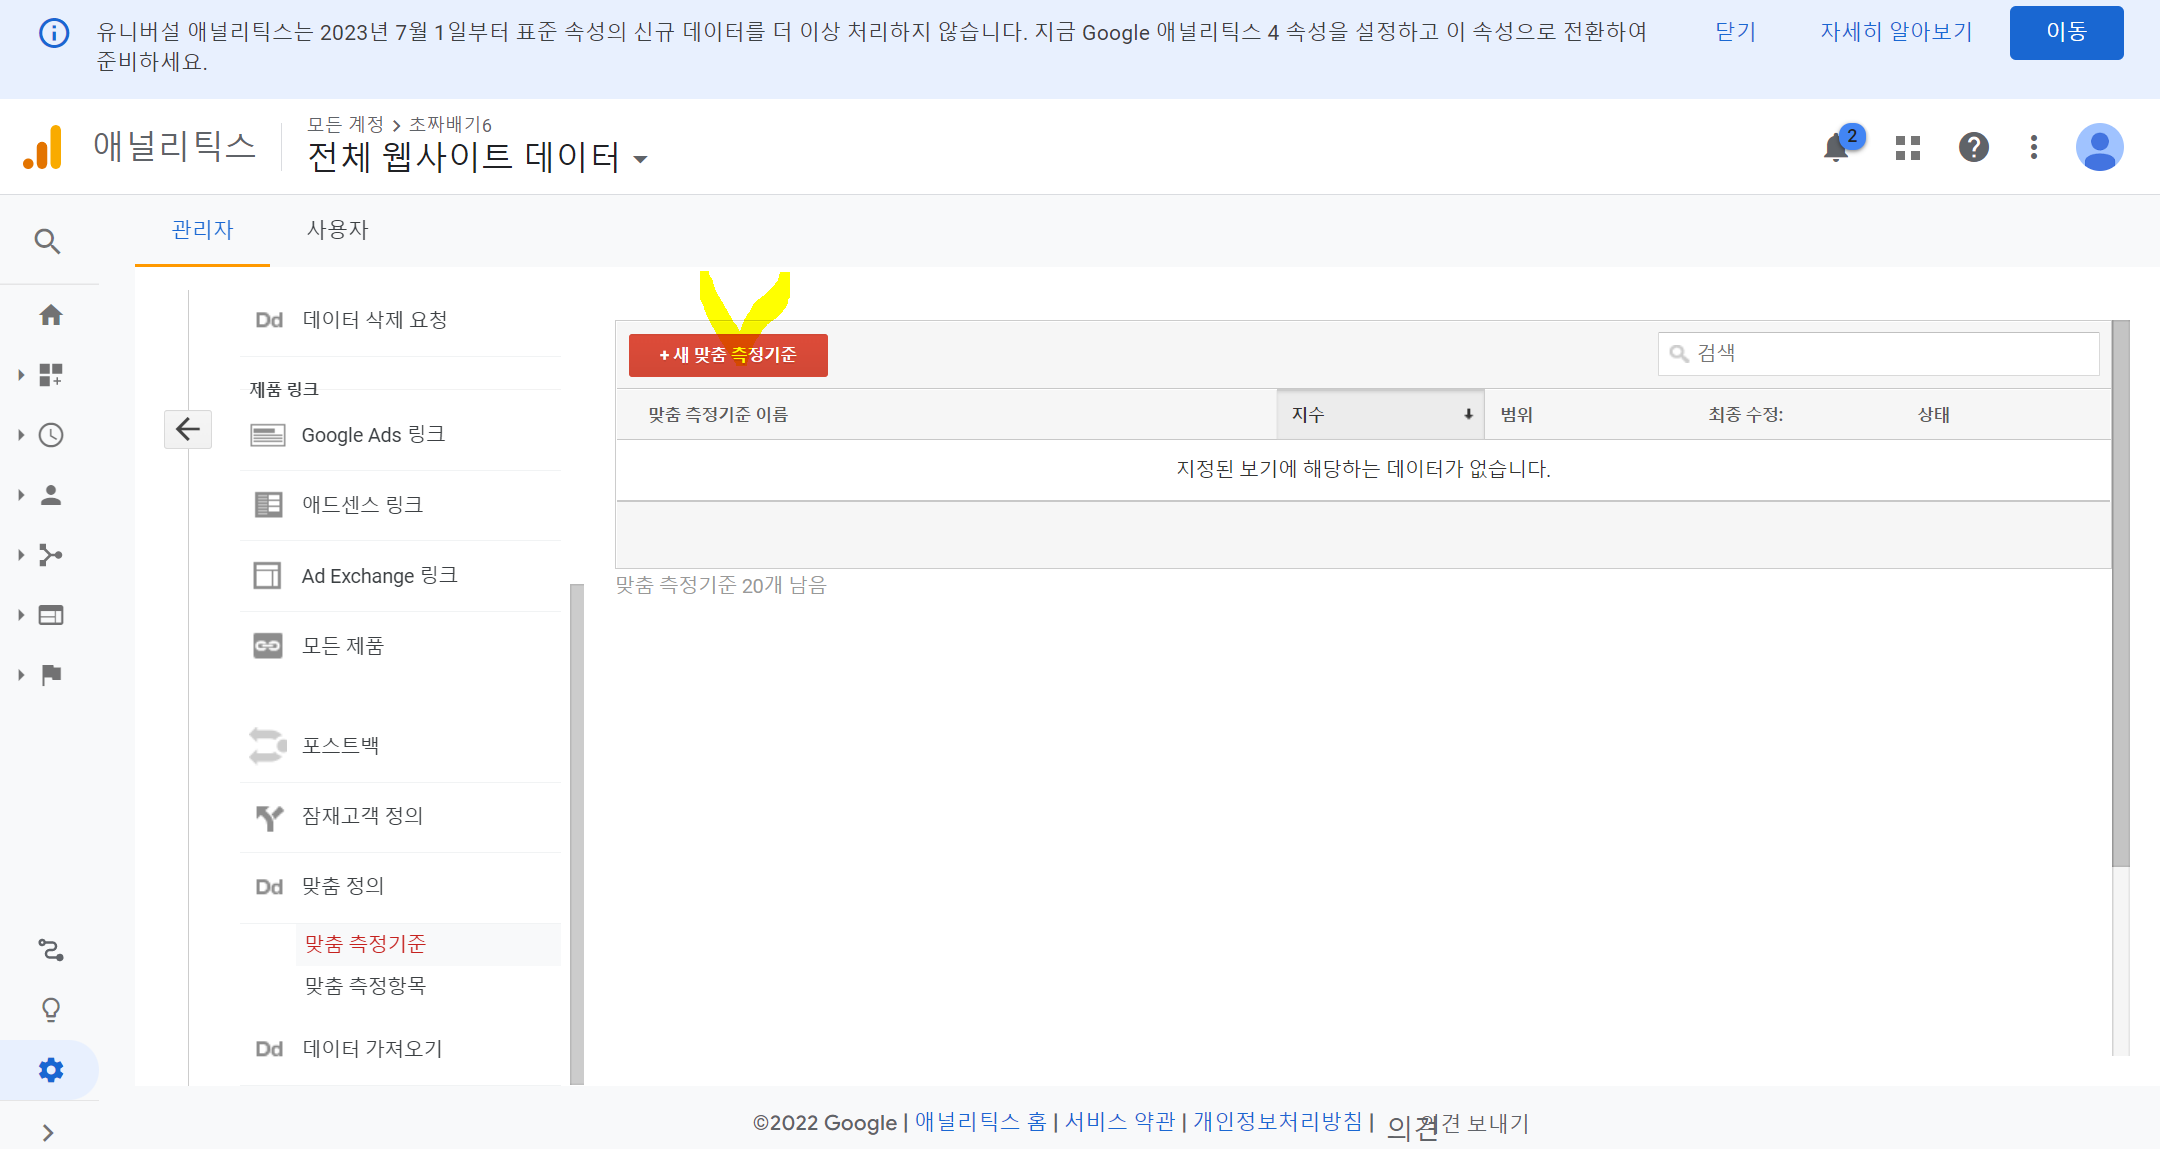Click the back arrow button

click(x=188, y=429)
